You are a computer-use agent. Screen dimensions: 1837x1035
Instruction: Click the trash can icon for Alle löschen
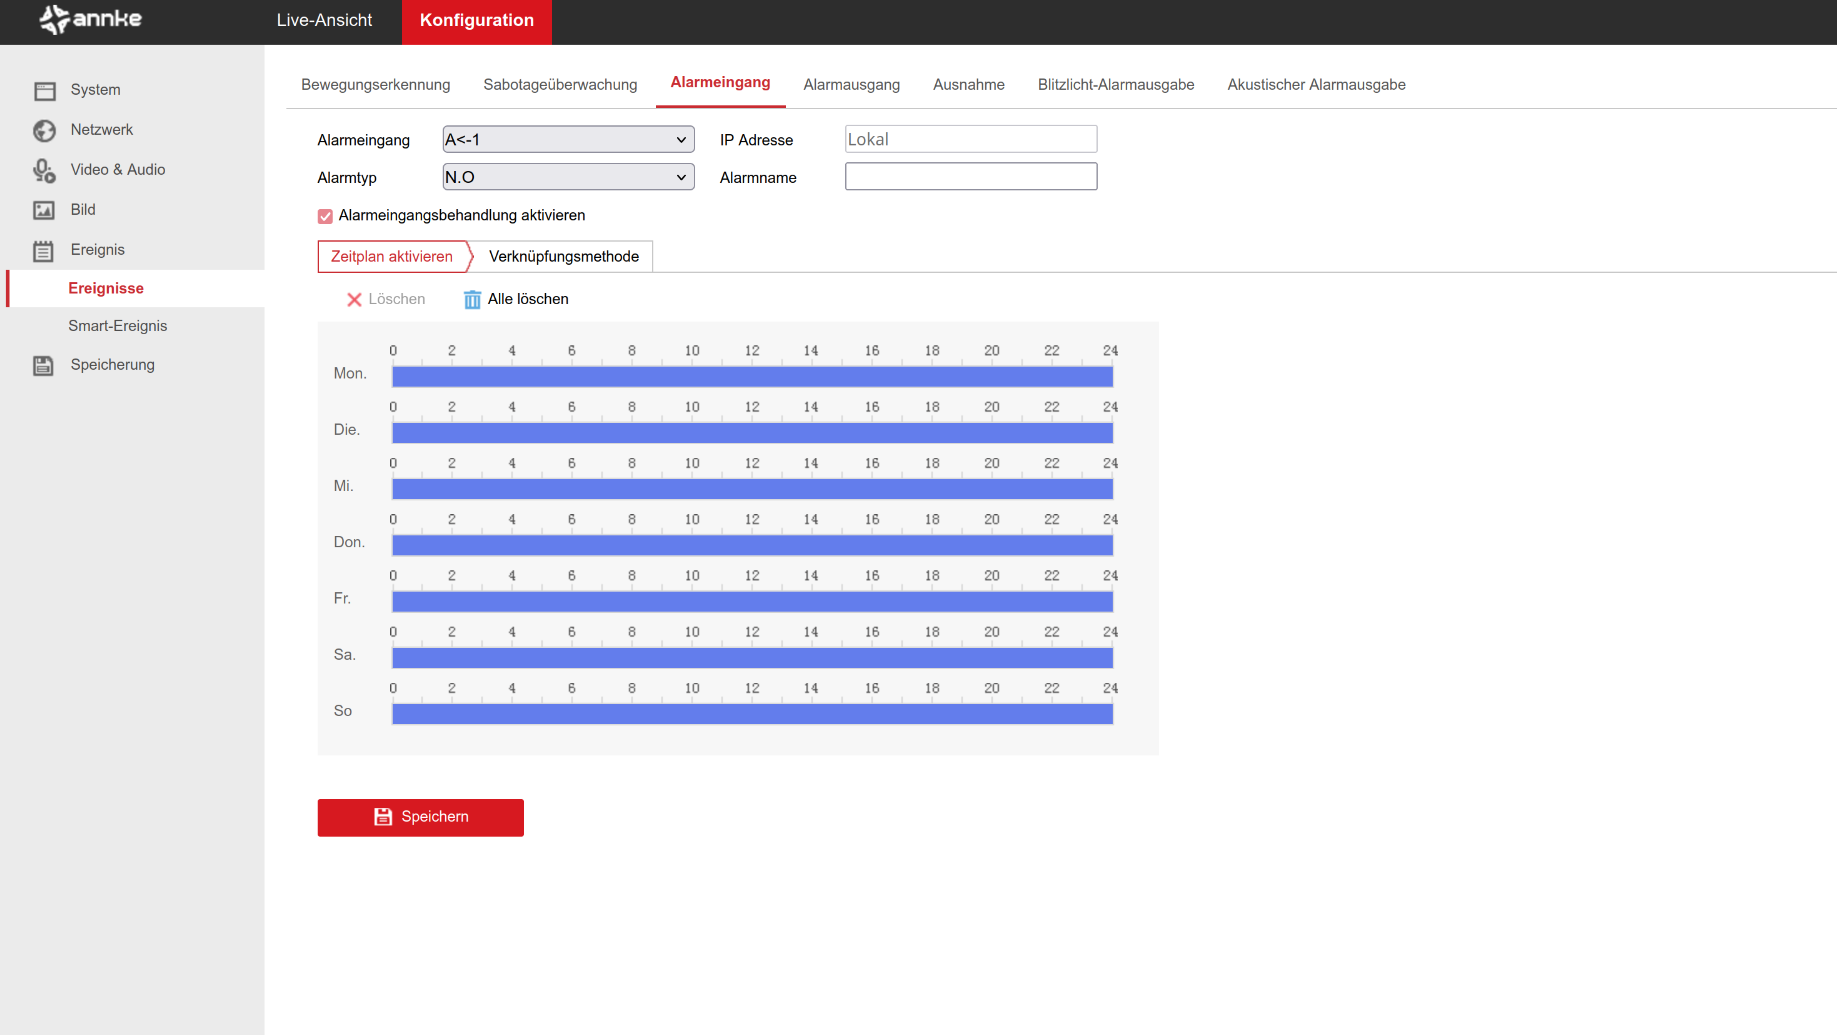point(472,300)
